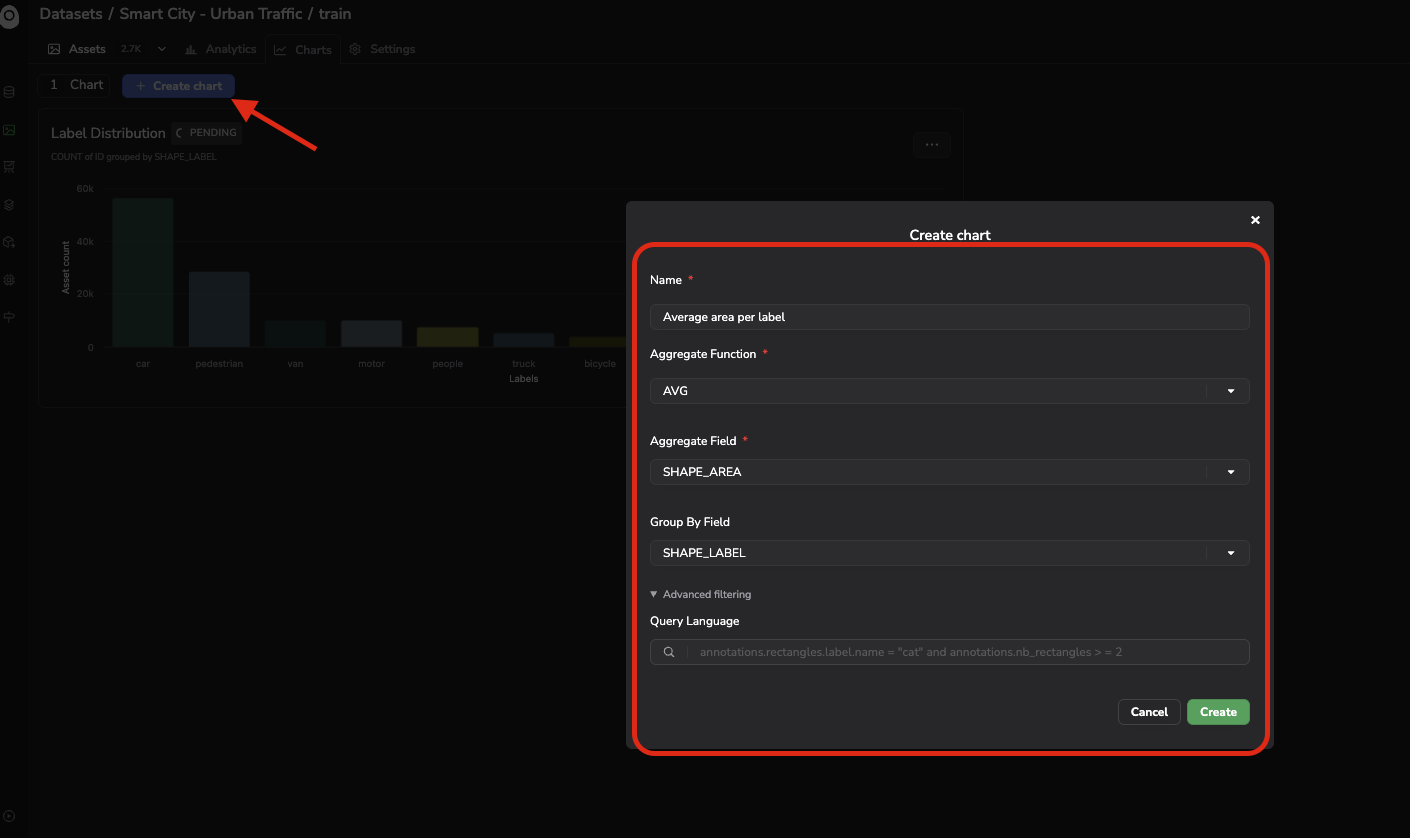Image resolution: width=1410 pixels, height=838 pixels.
Task: Click the motor bar in the chart
Action: (371, 334)
